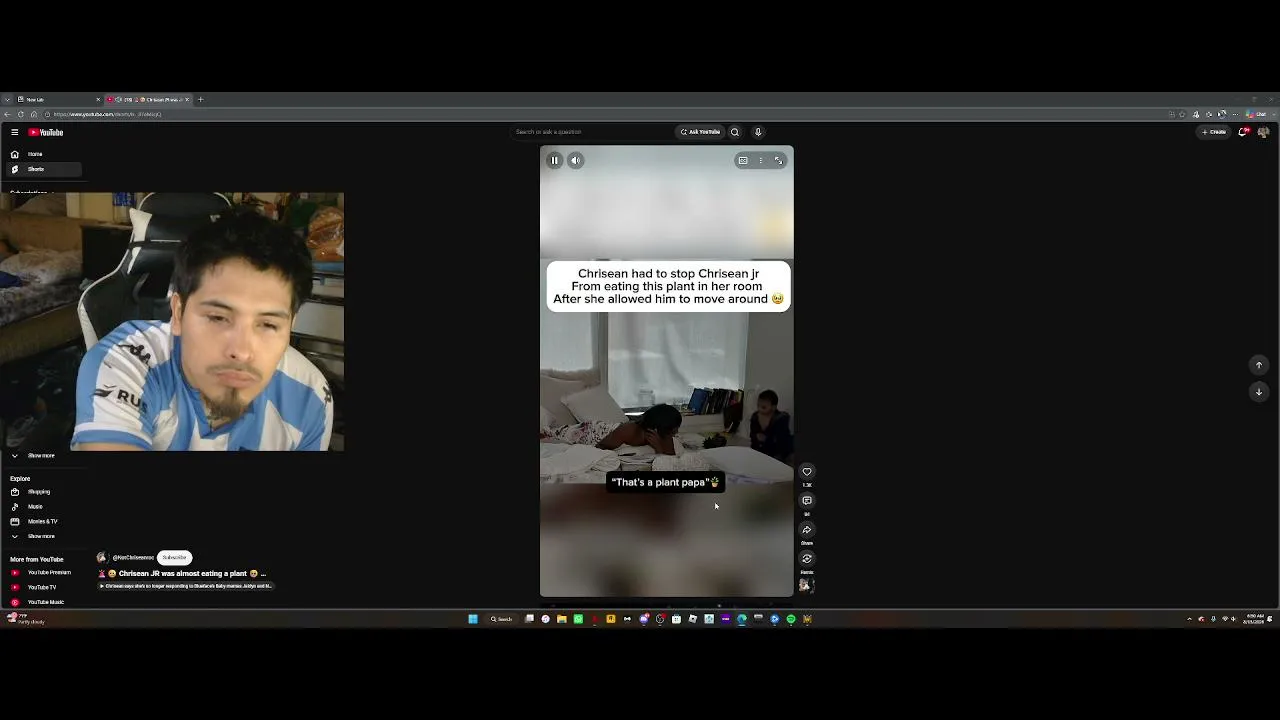The image size is (1280, 720).
Task: Open browser Chat copilot button
Action: (1257, 114)
